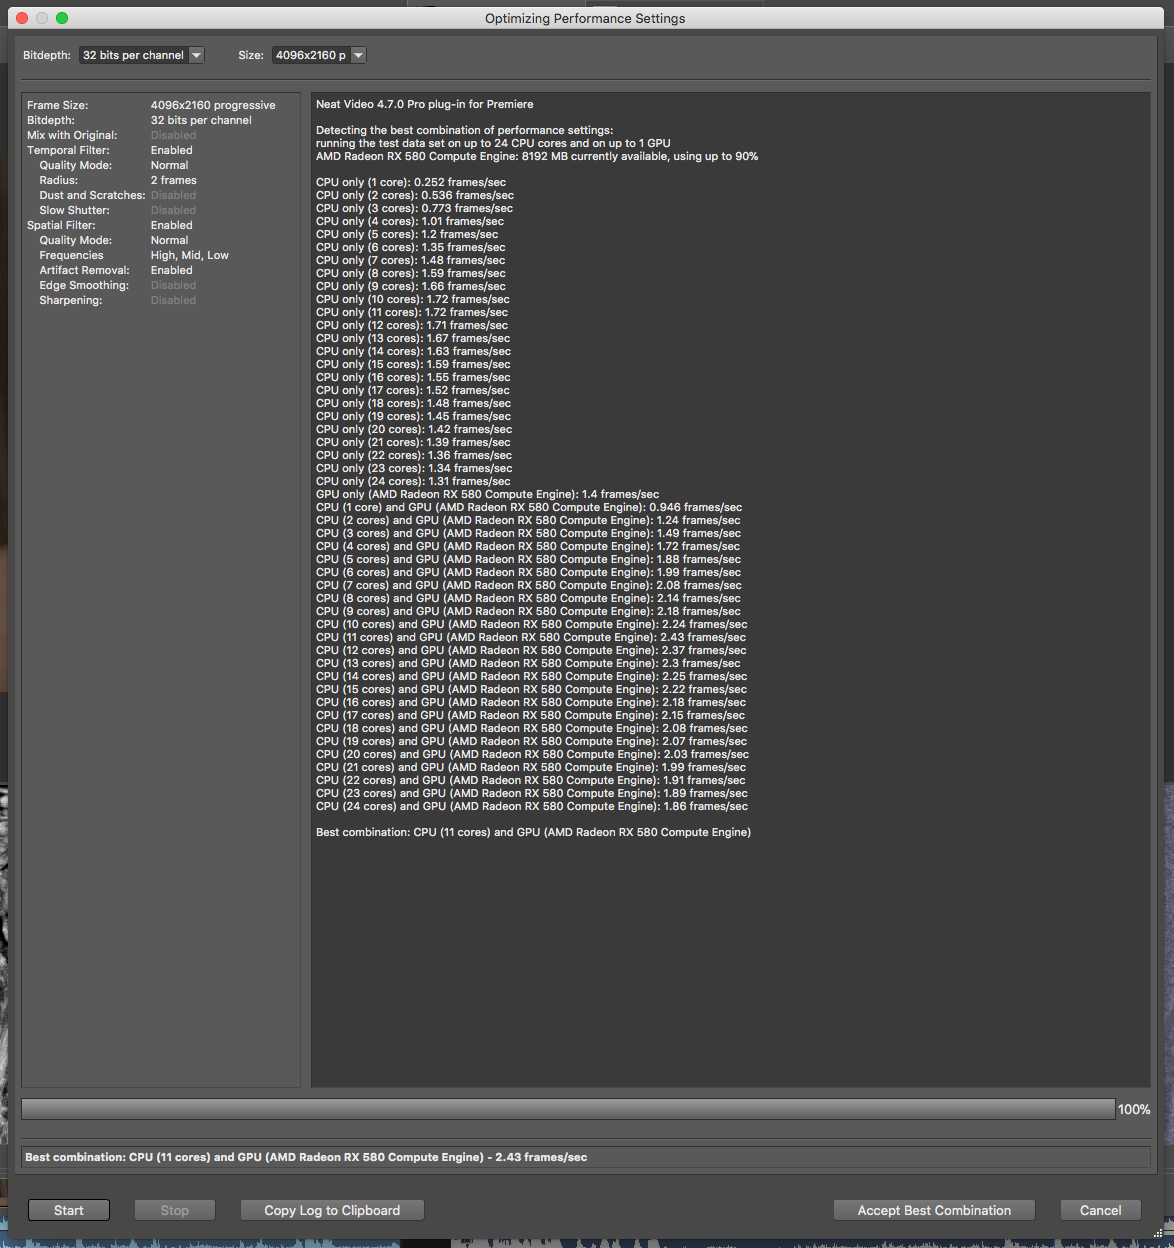Click the "Sharpening:" label
Screen dimensions: 1174x1248
click(x=71, y=300)
